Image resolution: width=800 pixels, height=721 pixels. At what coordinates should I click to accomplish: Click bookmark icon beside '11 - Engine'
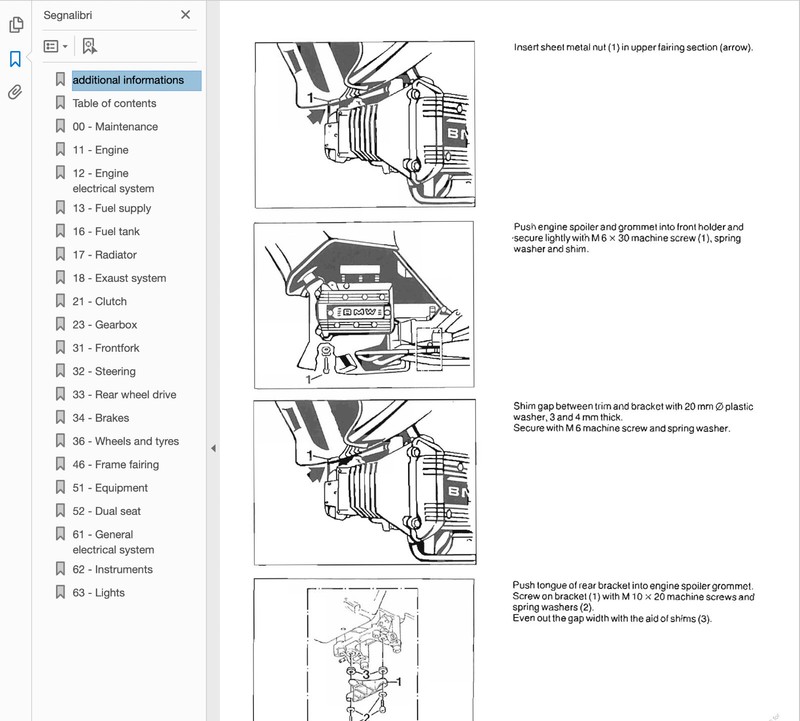click(x=60, y=149)
